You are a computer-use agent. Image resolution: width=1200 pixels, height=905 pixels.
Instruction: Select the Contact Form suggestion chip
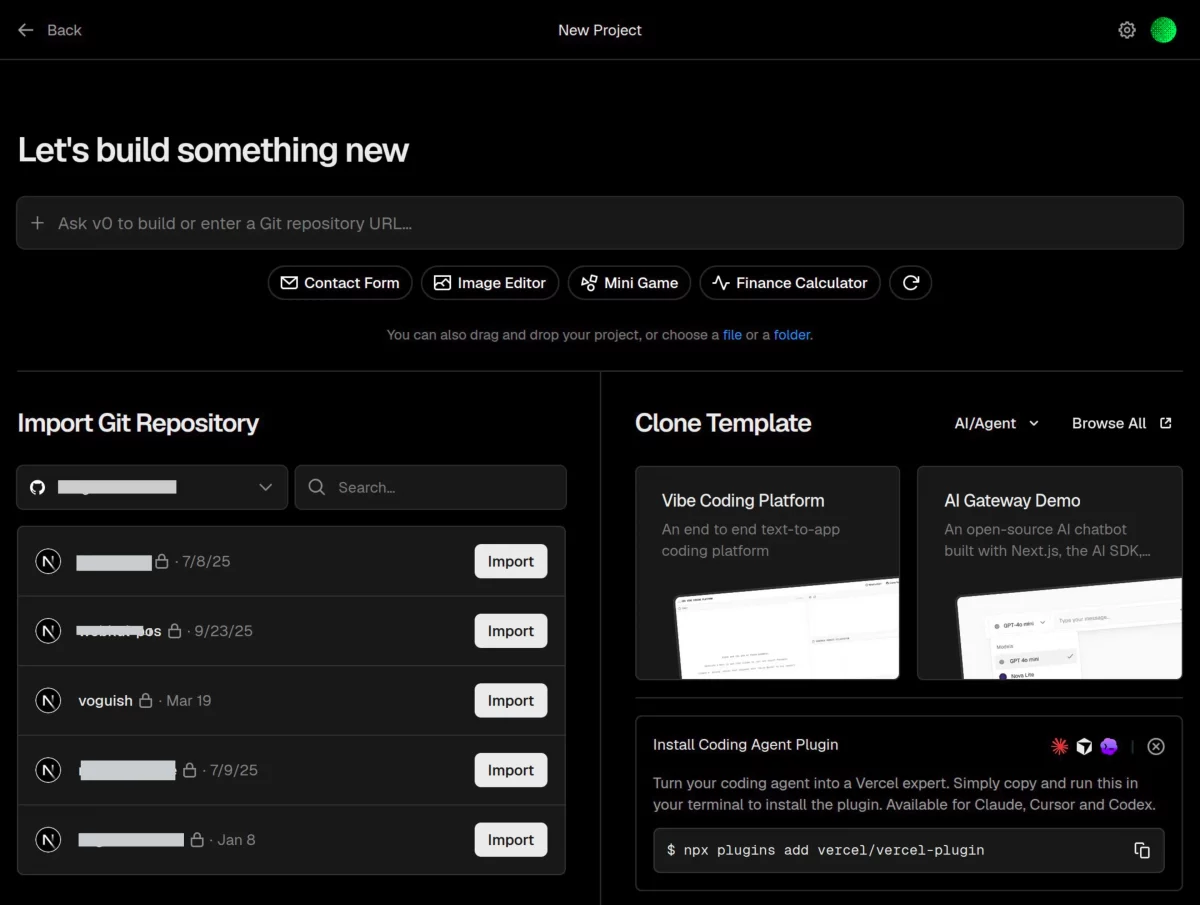click(x=340, y=283)
